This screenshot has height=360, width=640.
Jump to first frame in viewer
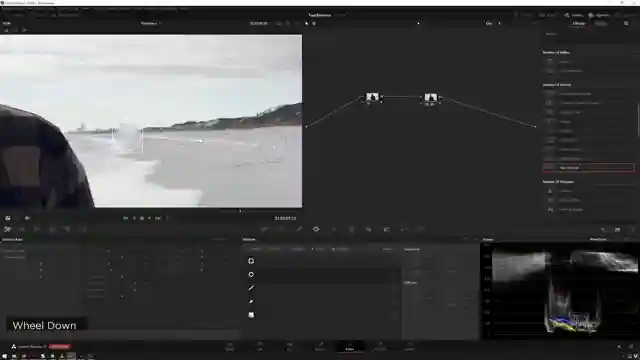coord(125,218)
